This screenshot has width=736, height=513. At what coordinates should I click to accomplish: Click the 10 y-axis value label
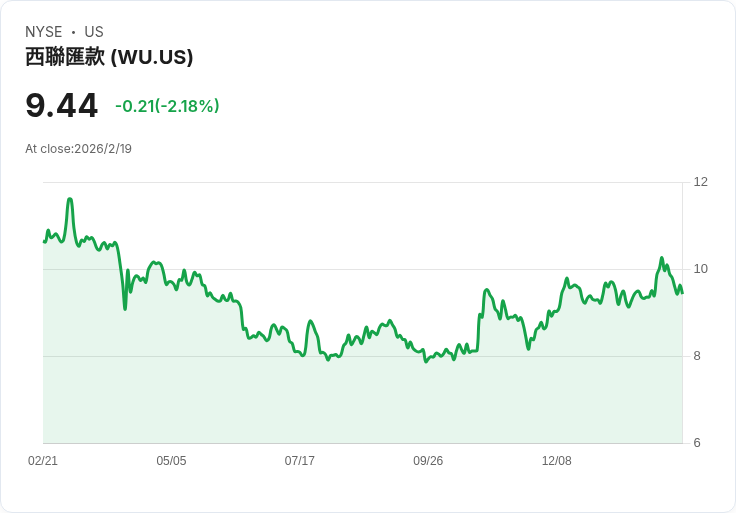(x=700, y=269)
